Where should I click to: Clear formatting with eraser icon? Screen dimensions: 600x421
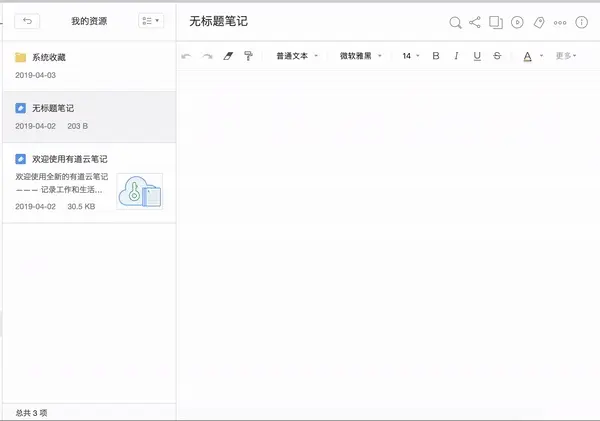click(228, 56)
